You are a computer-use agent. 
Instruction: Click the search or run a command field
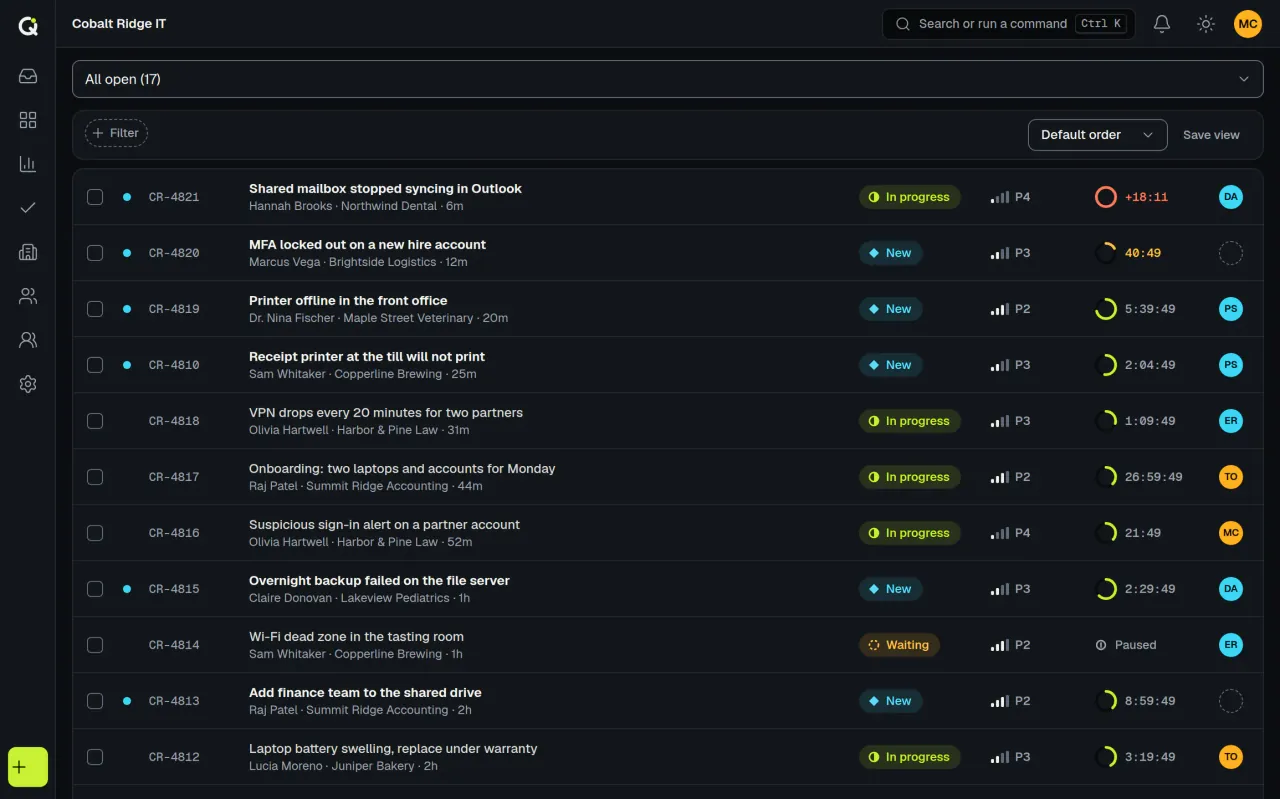pos(1008,24)
